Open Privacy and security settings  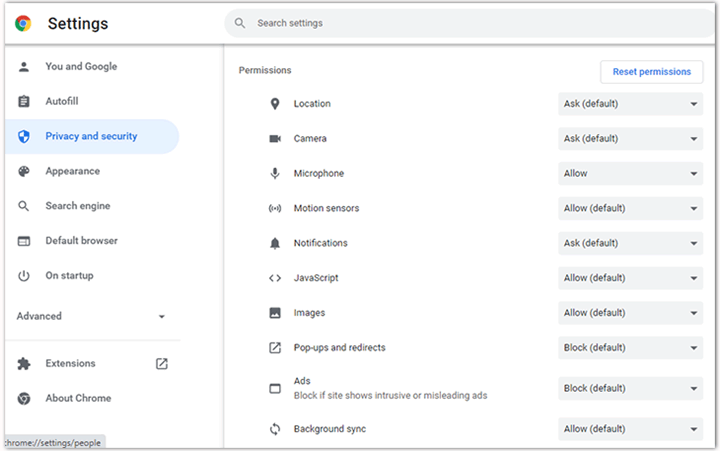point(91,136)
